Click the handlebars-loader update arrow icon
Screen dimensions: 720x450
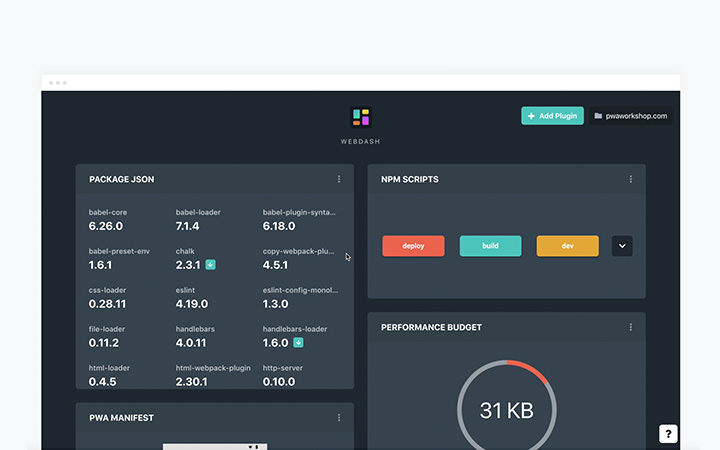click(x=298, y=343)
